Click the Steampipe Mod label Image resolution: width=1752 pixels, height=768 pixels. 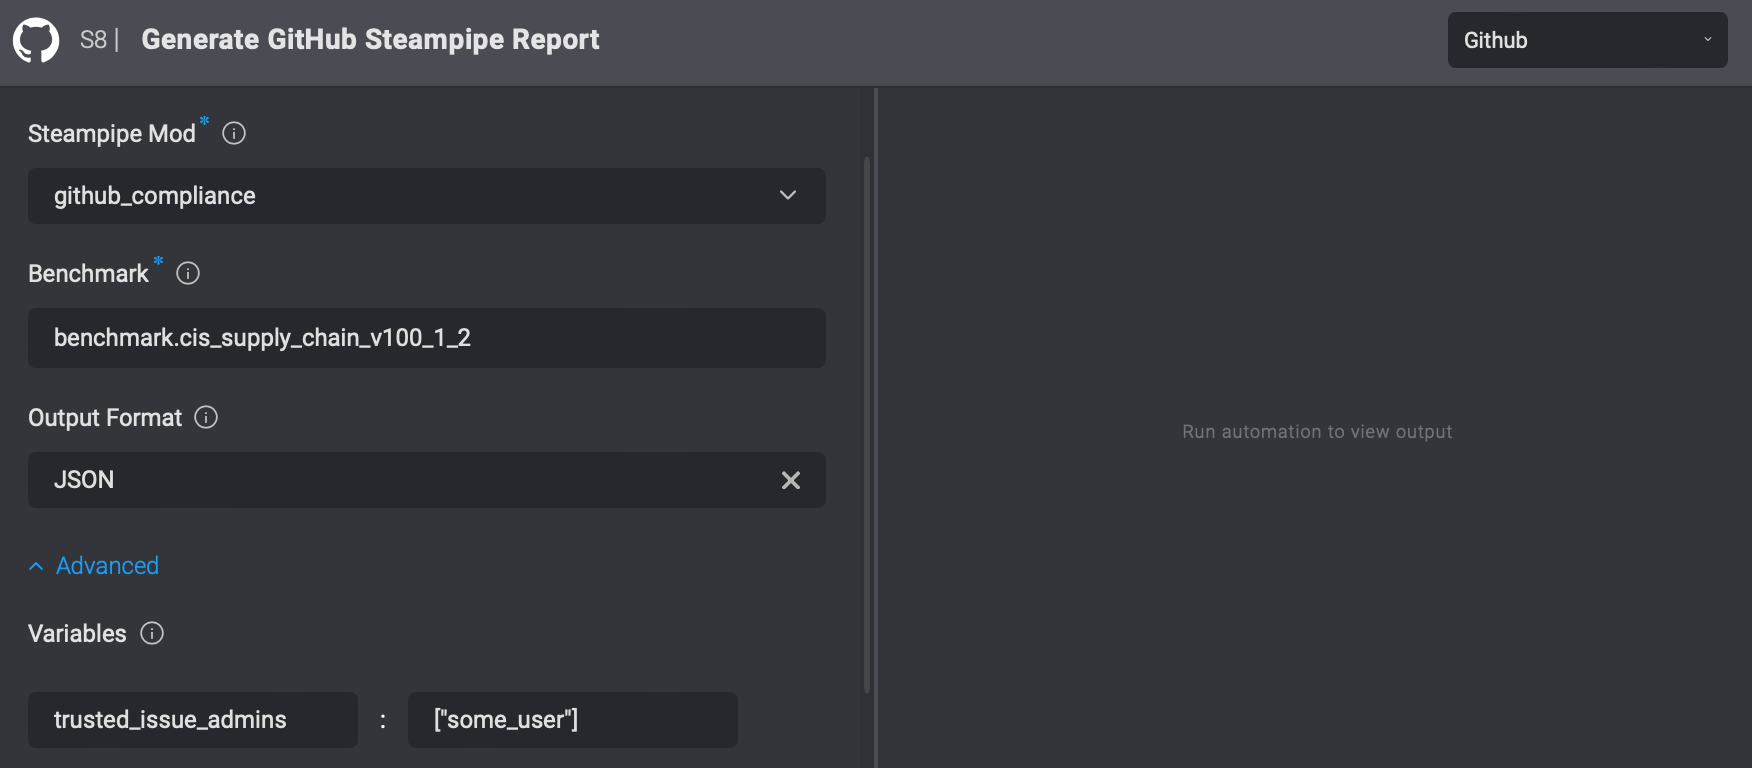[x=112, y=134]
